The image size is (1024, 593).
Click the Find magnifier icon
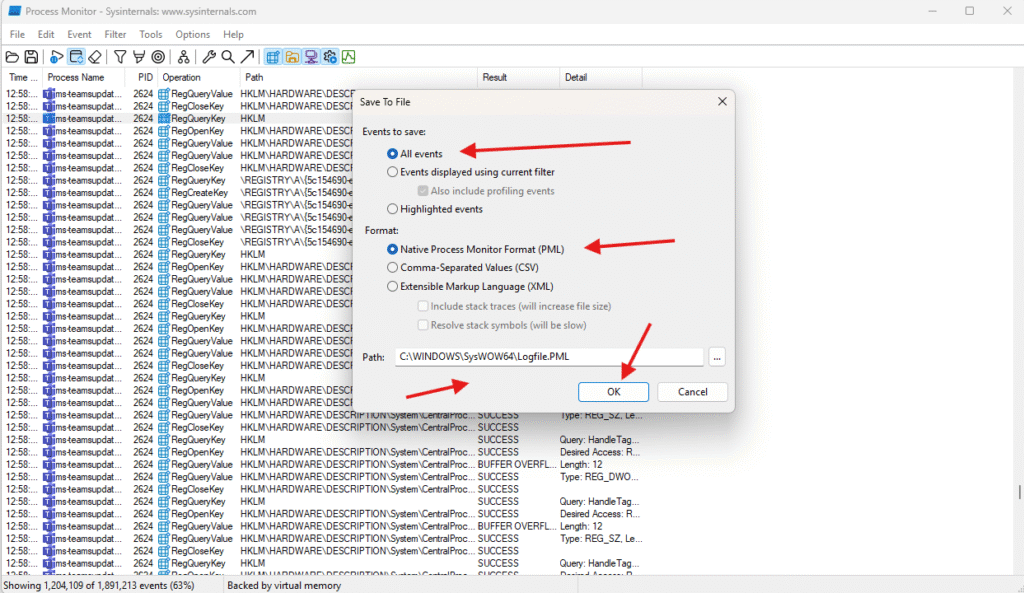click(228, 57)
